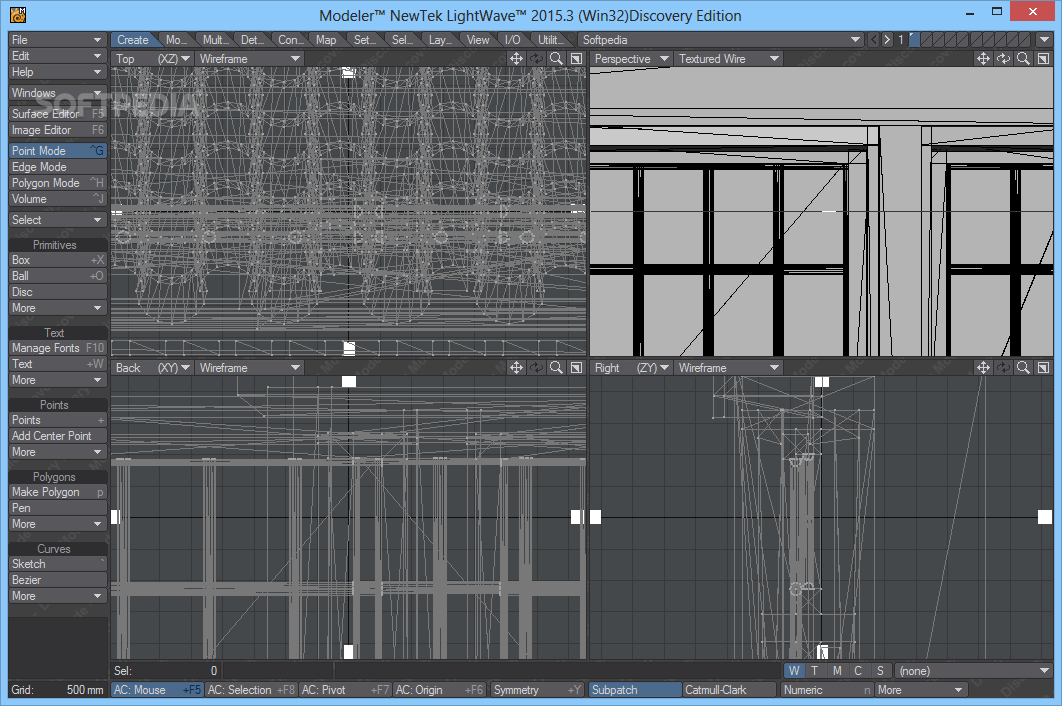Open the Help dropdown menu
This screenshot has width=1062, height=706.
pyautogui.click(x=58, y=72)
